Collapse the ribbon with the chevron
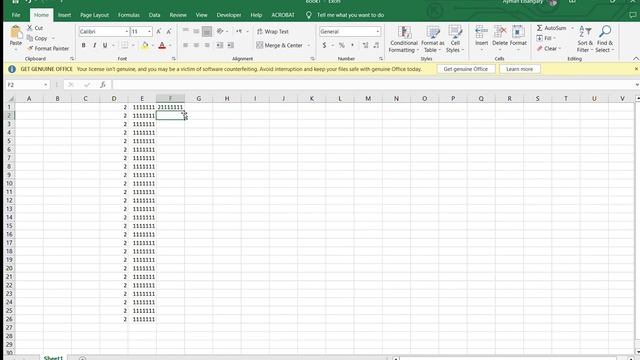The width and height of the screenshot is (640, 360). click(x=636, y=59)
